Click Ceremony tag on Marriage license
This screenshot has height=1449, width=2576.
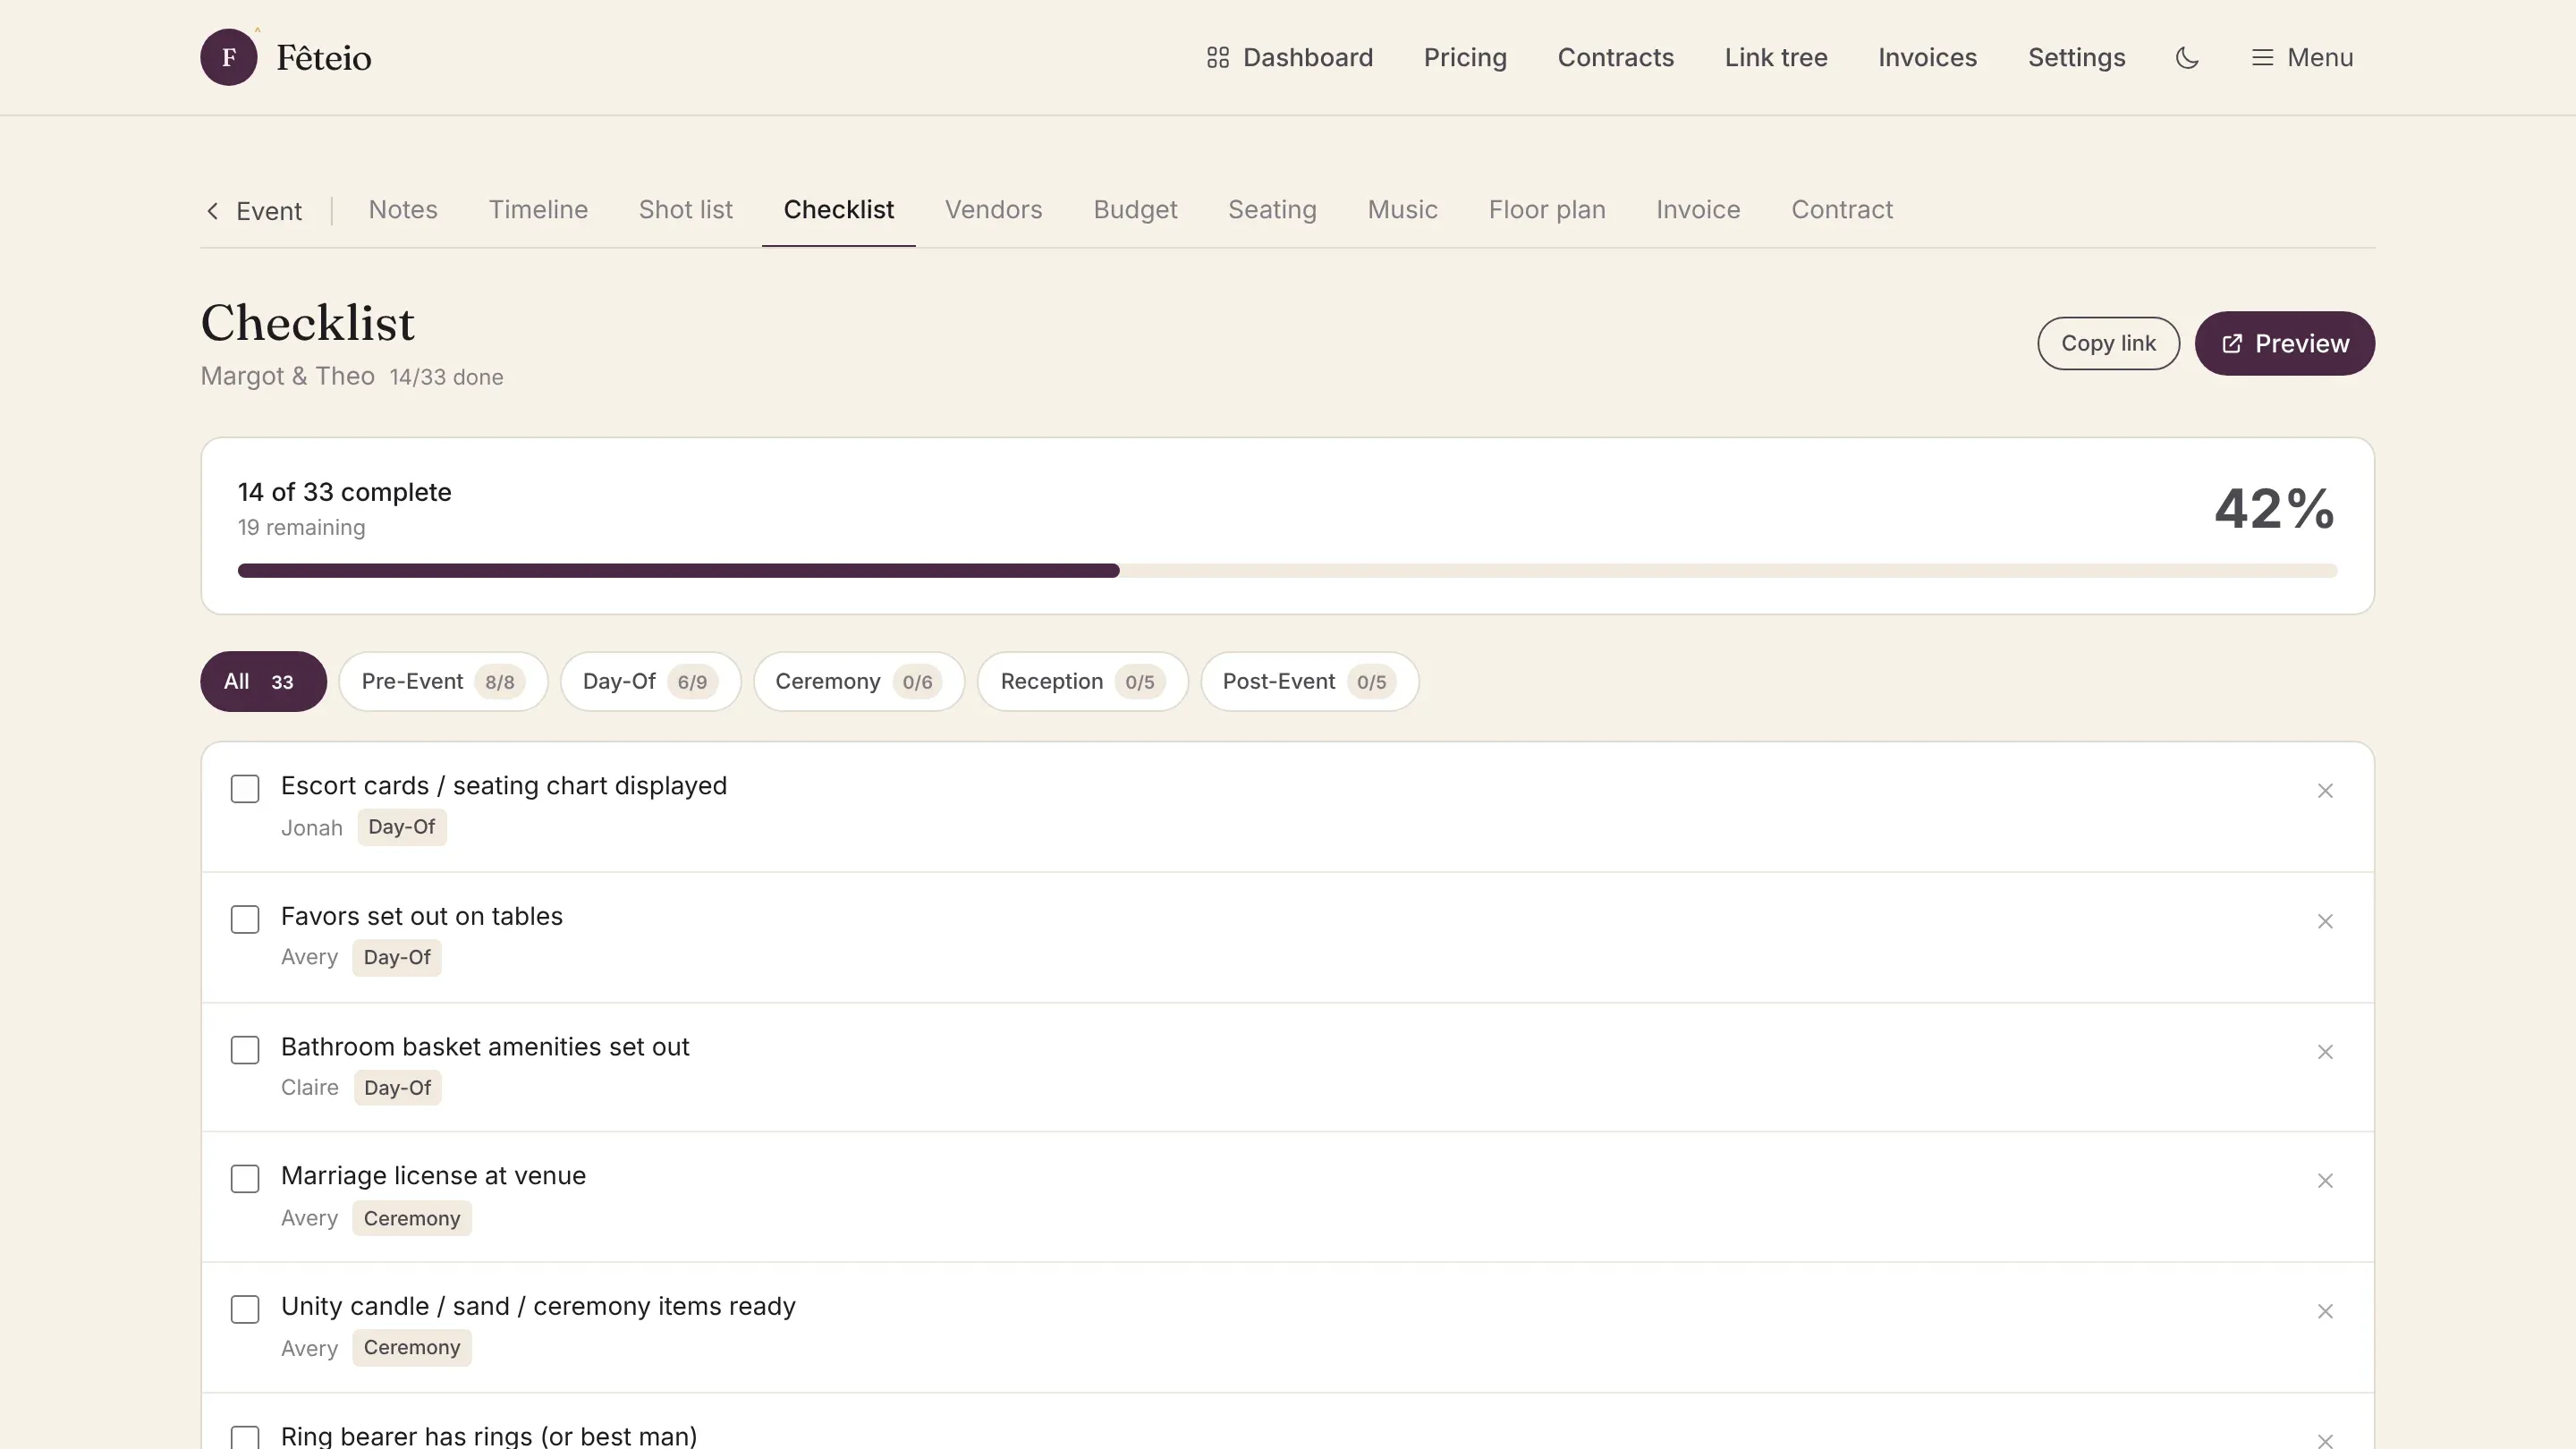412,1218
